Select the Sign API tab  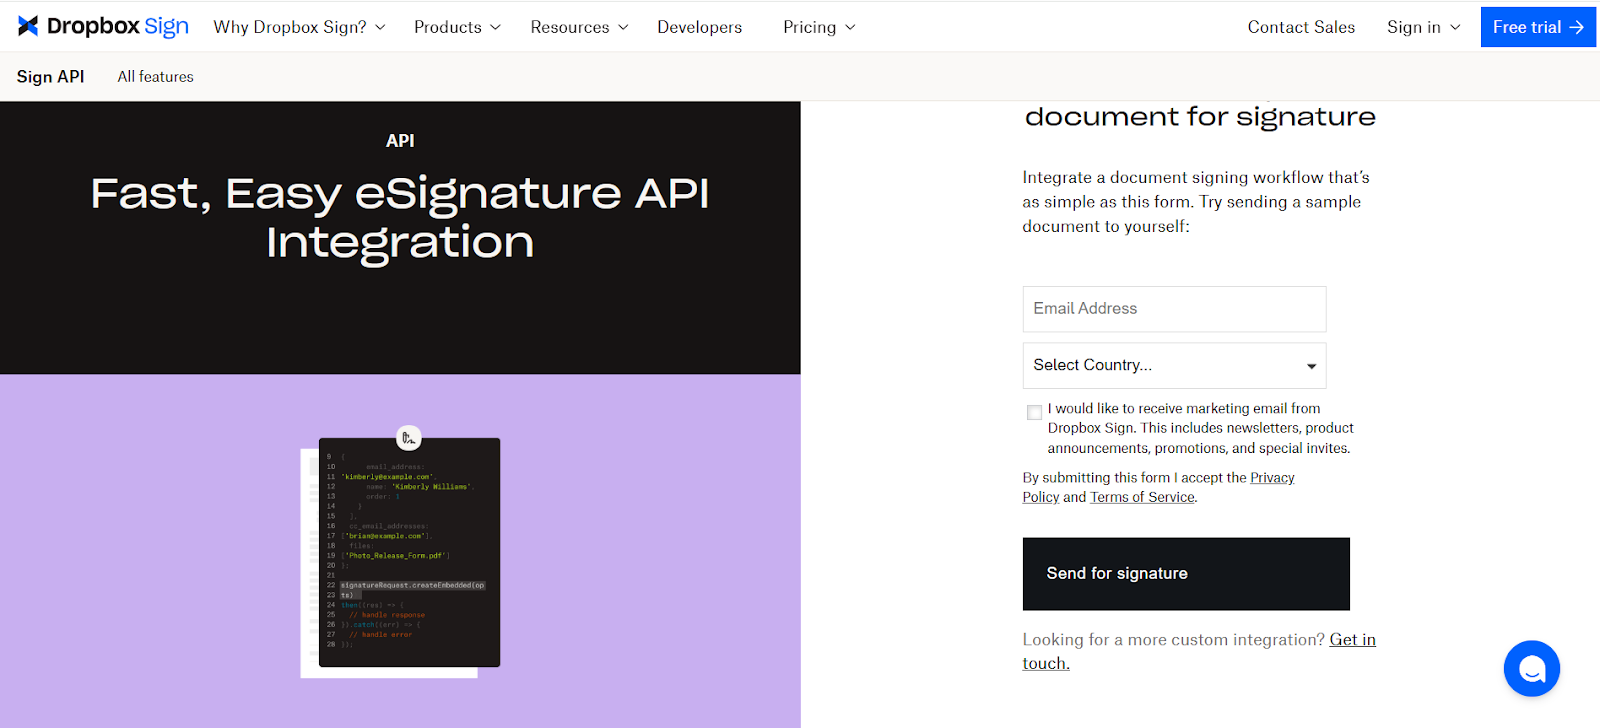coord(50,76)
